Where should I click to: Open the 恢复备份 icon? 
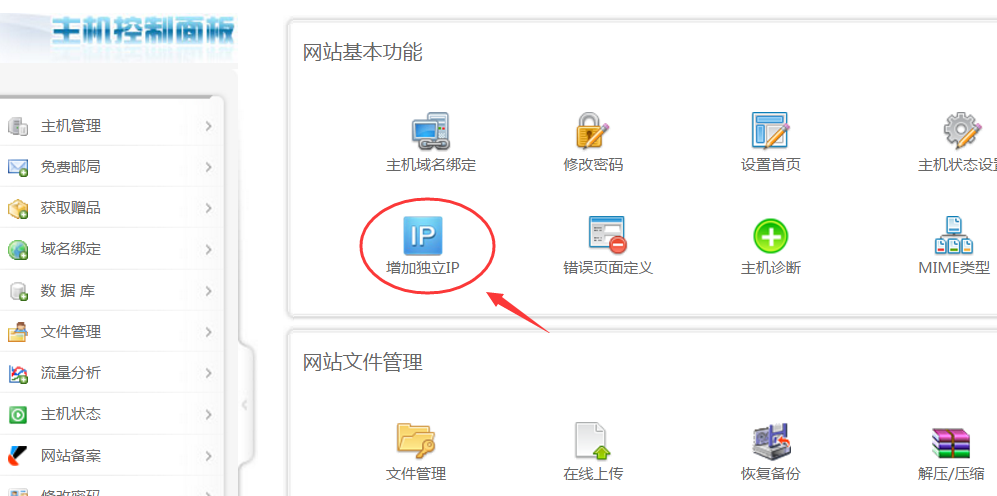770,441
